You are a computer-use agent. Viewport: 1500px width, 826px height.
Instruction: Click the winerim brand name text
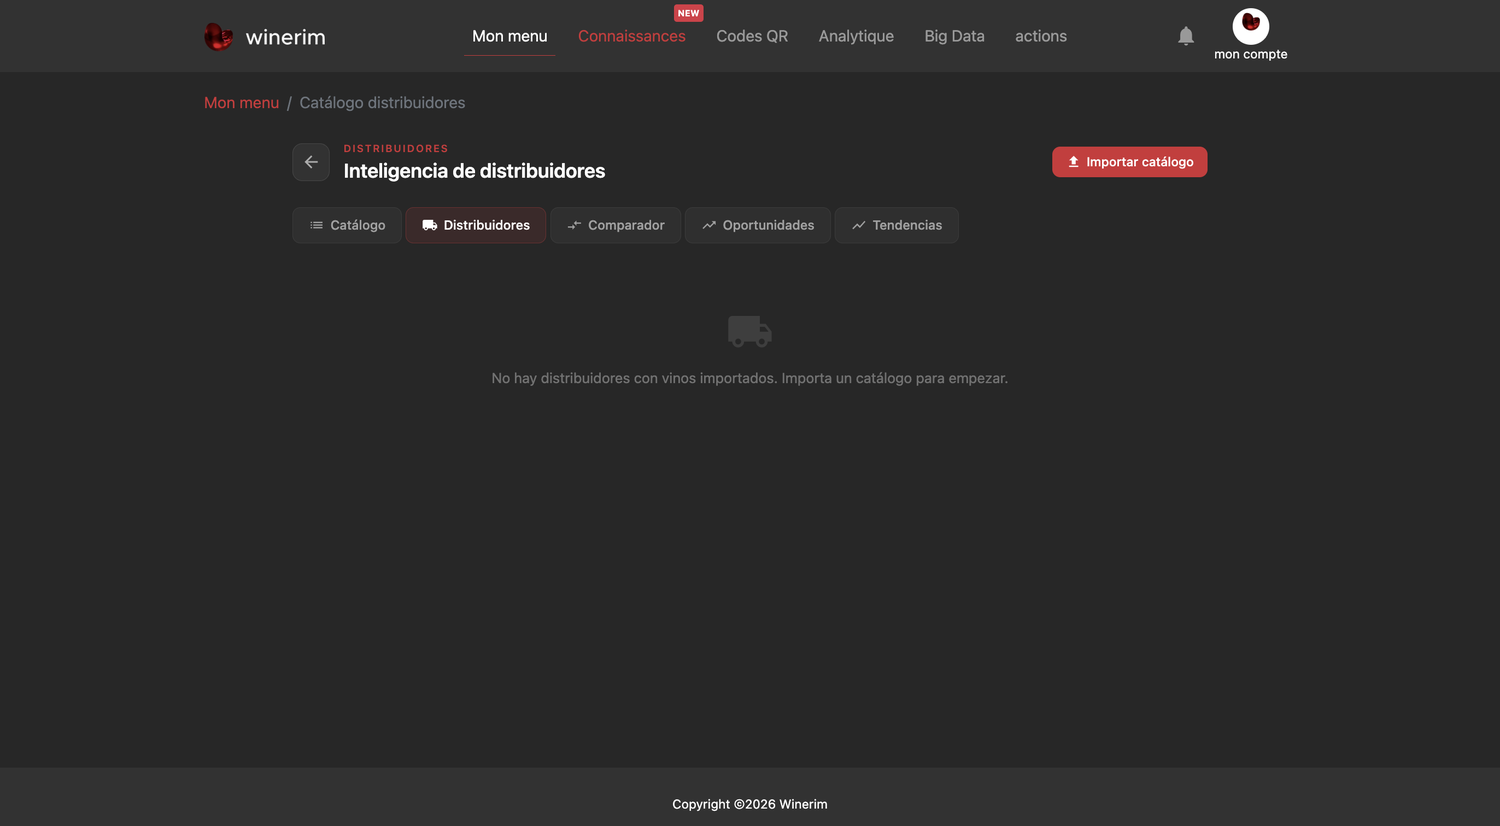coord(286,37)
